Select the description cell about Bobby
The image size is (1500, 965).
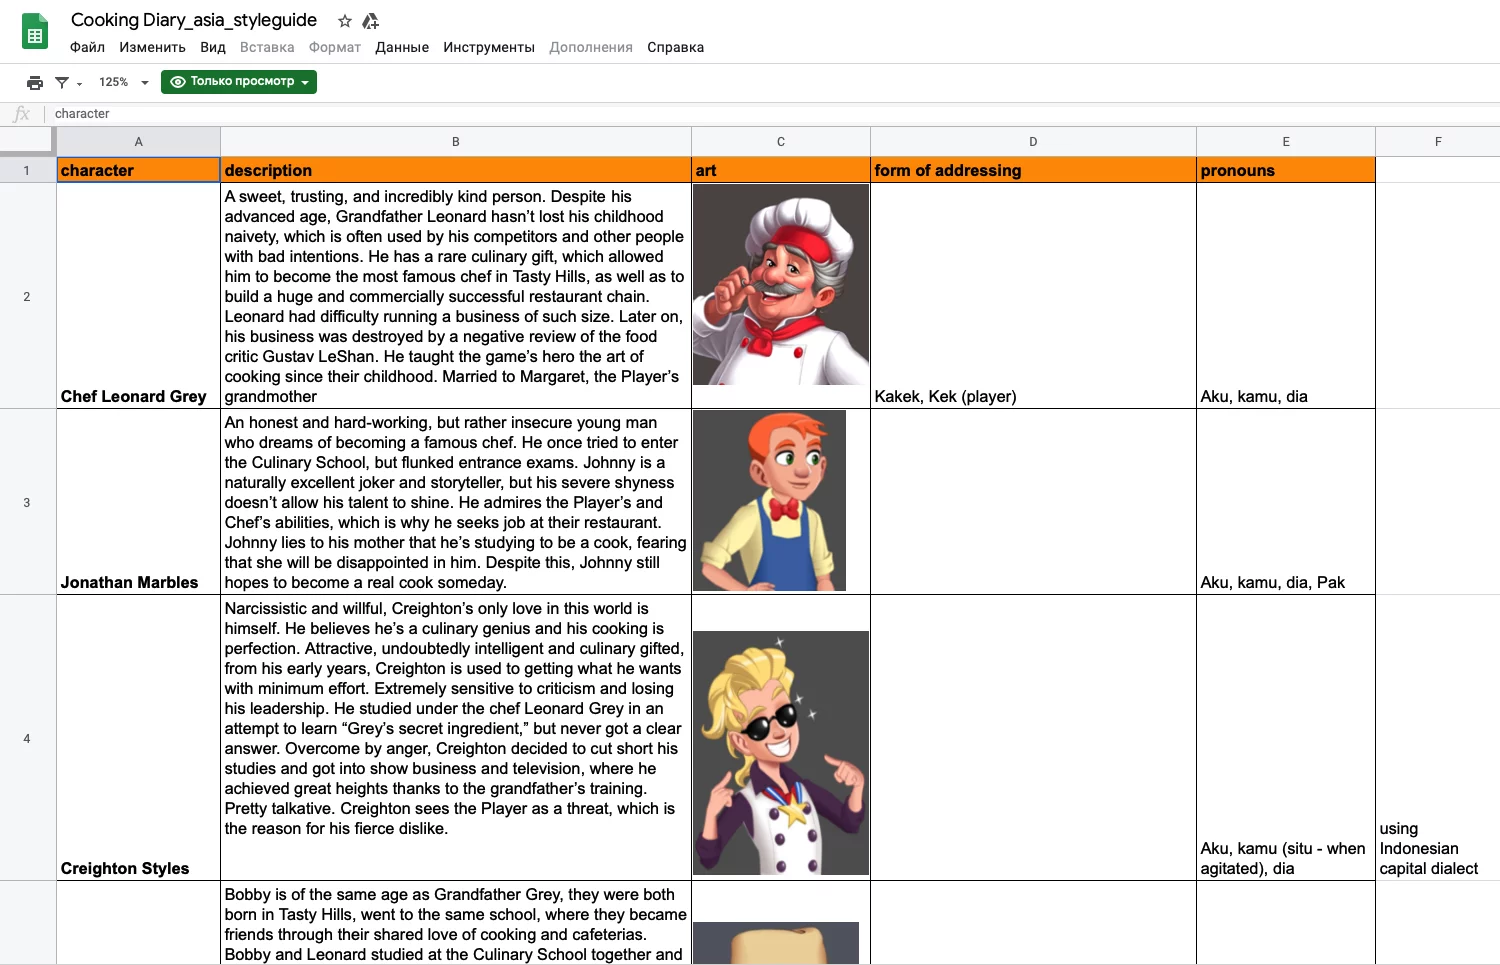pyautogui.click(x=455, y=923)
